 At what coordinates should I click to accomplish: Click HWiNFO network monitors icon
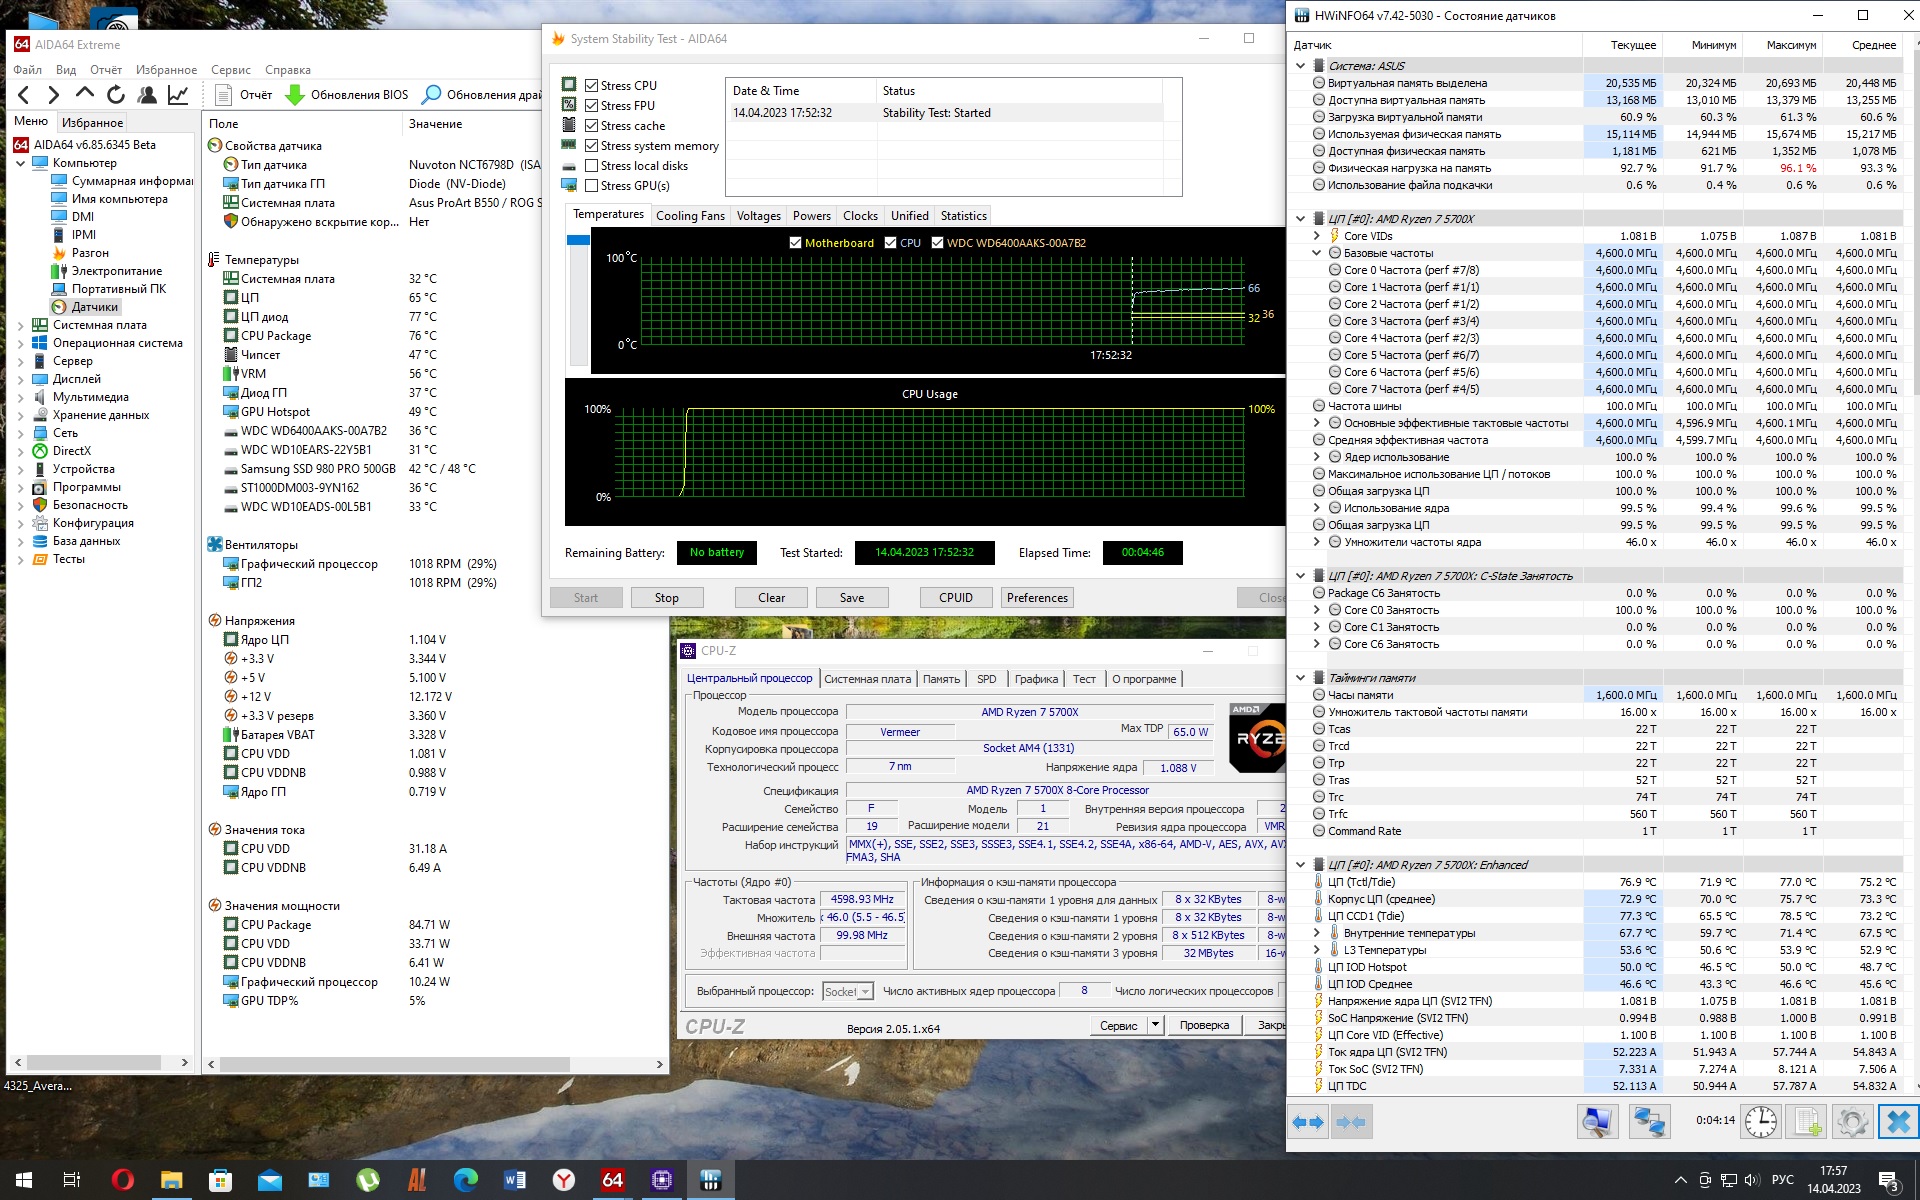click(x=1648, y=1122)
